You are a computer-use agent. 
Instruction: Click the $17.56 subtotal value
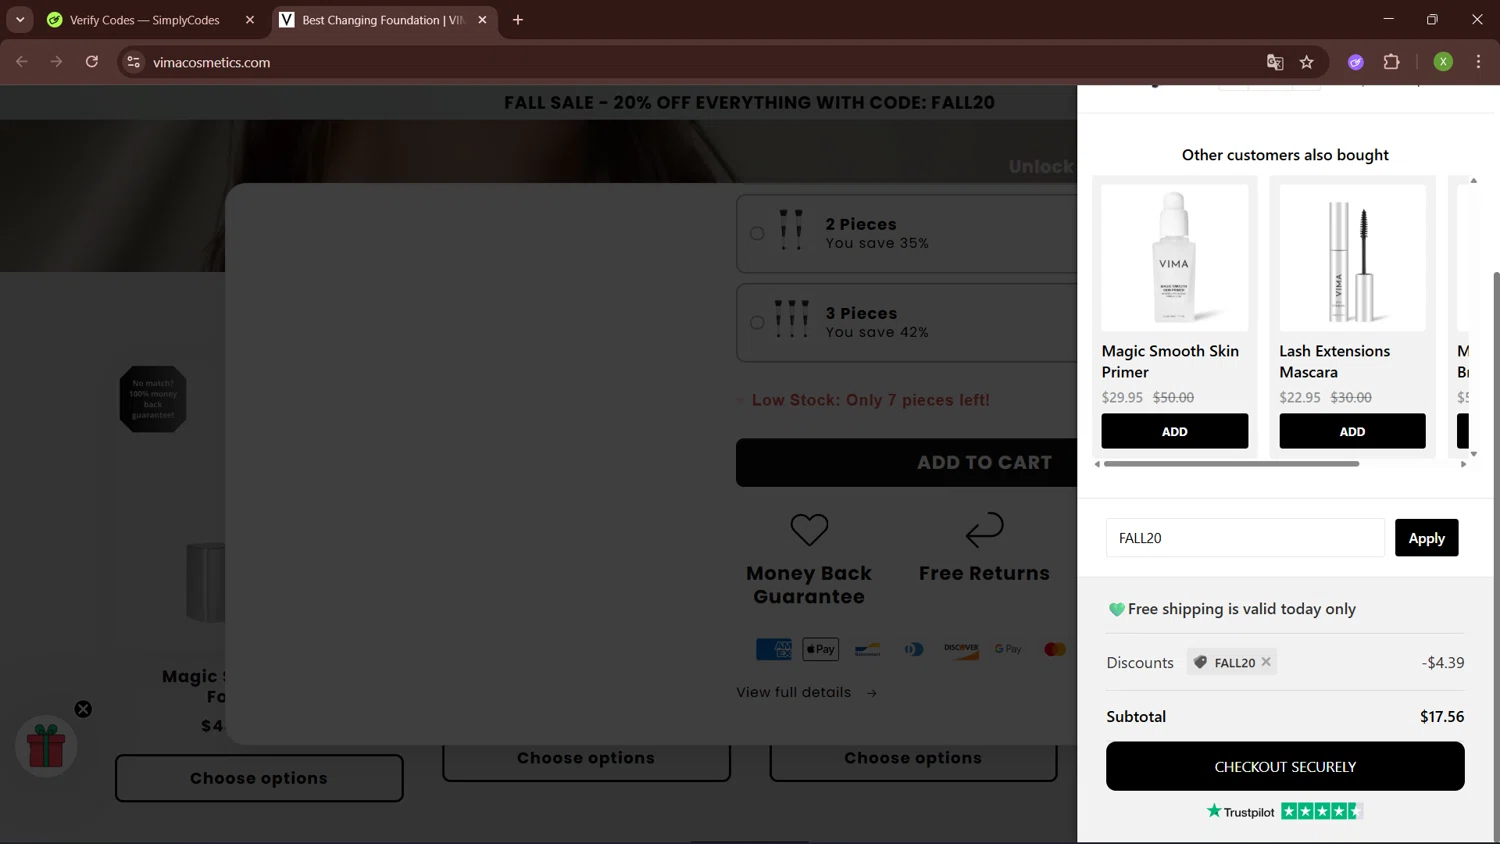click(1442, 716)
